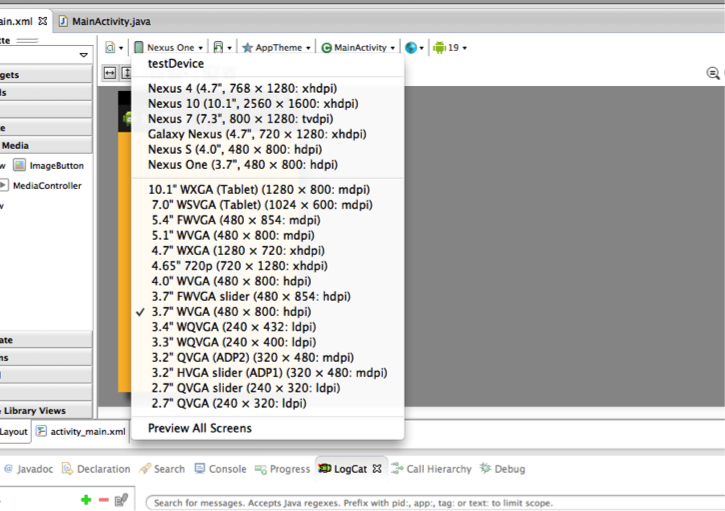Choose Nexus 7 (7.3", 800 × 1280)
This screenshot has width=725, height=511.
click(268, 119)
